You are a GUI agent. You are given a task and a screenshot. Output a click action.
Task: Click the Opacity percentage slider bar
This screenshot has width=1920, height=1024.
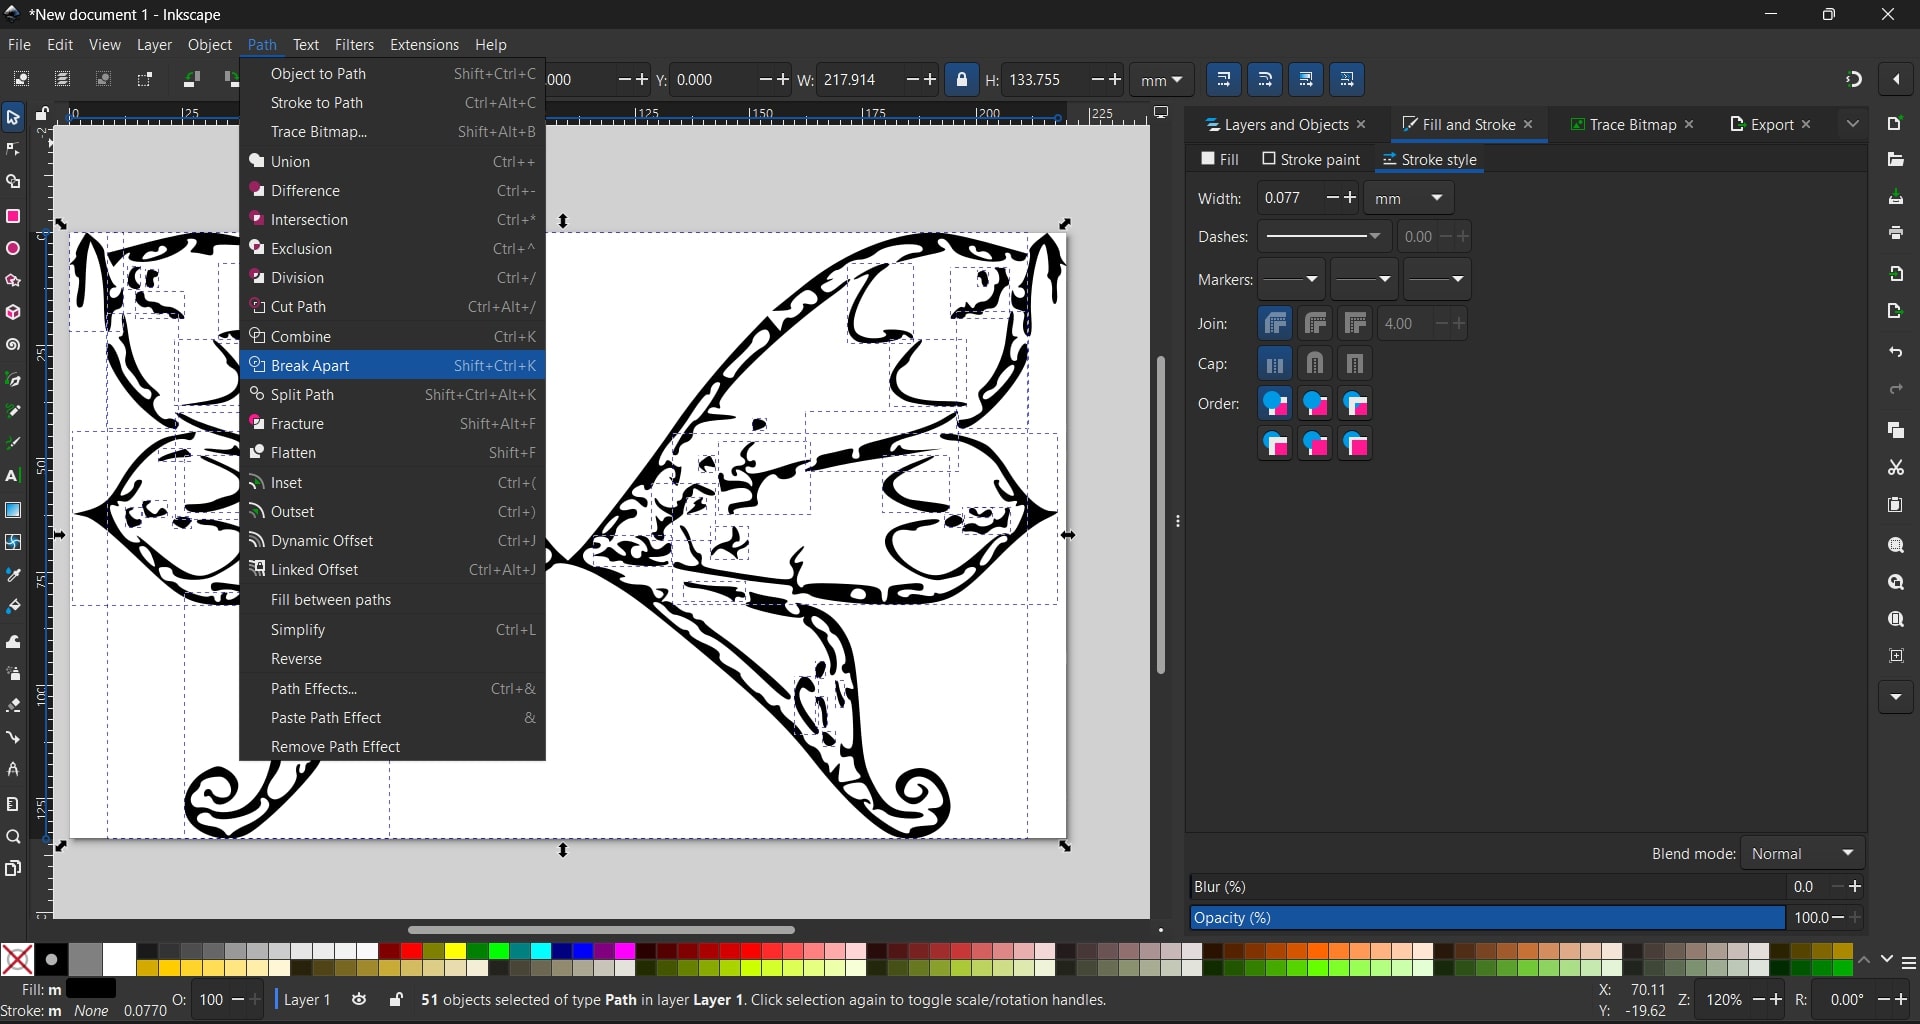click(1487, 918)
